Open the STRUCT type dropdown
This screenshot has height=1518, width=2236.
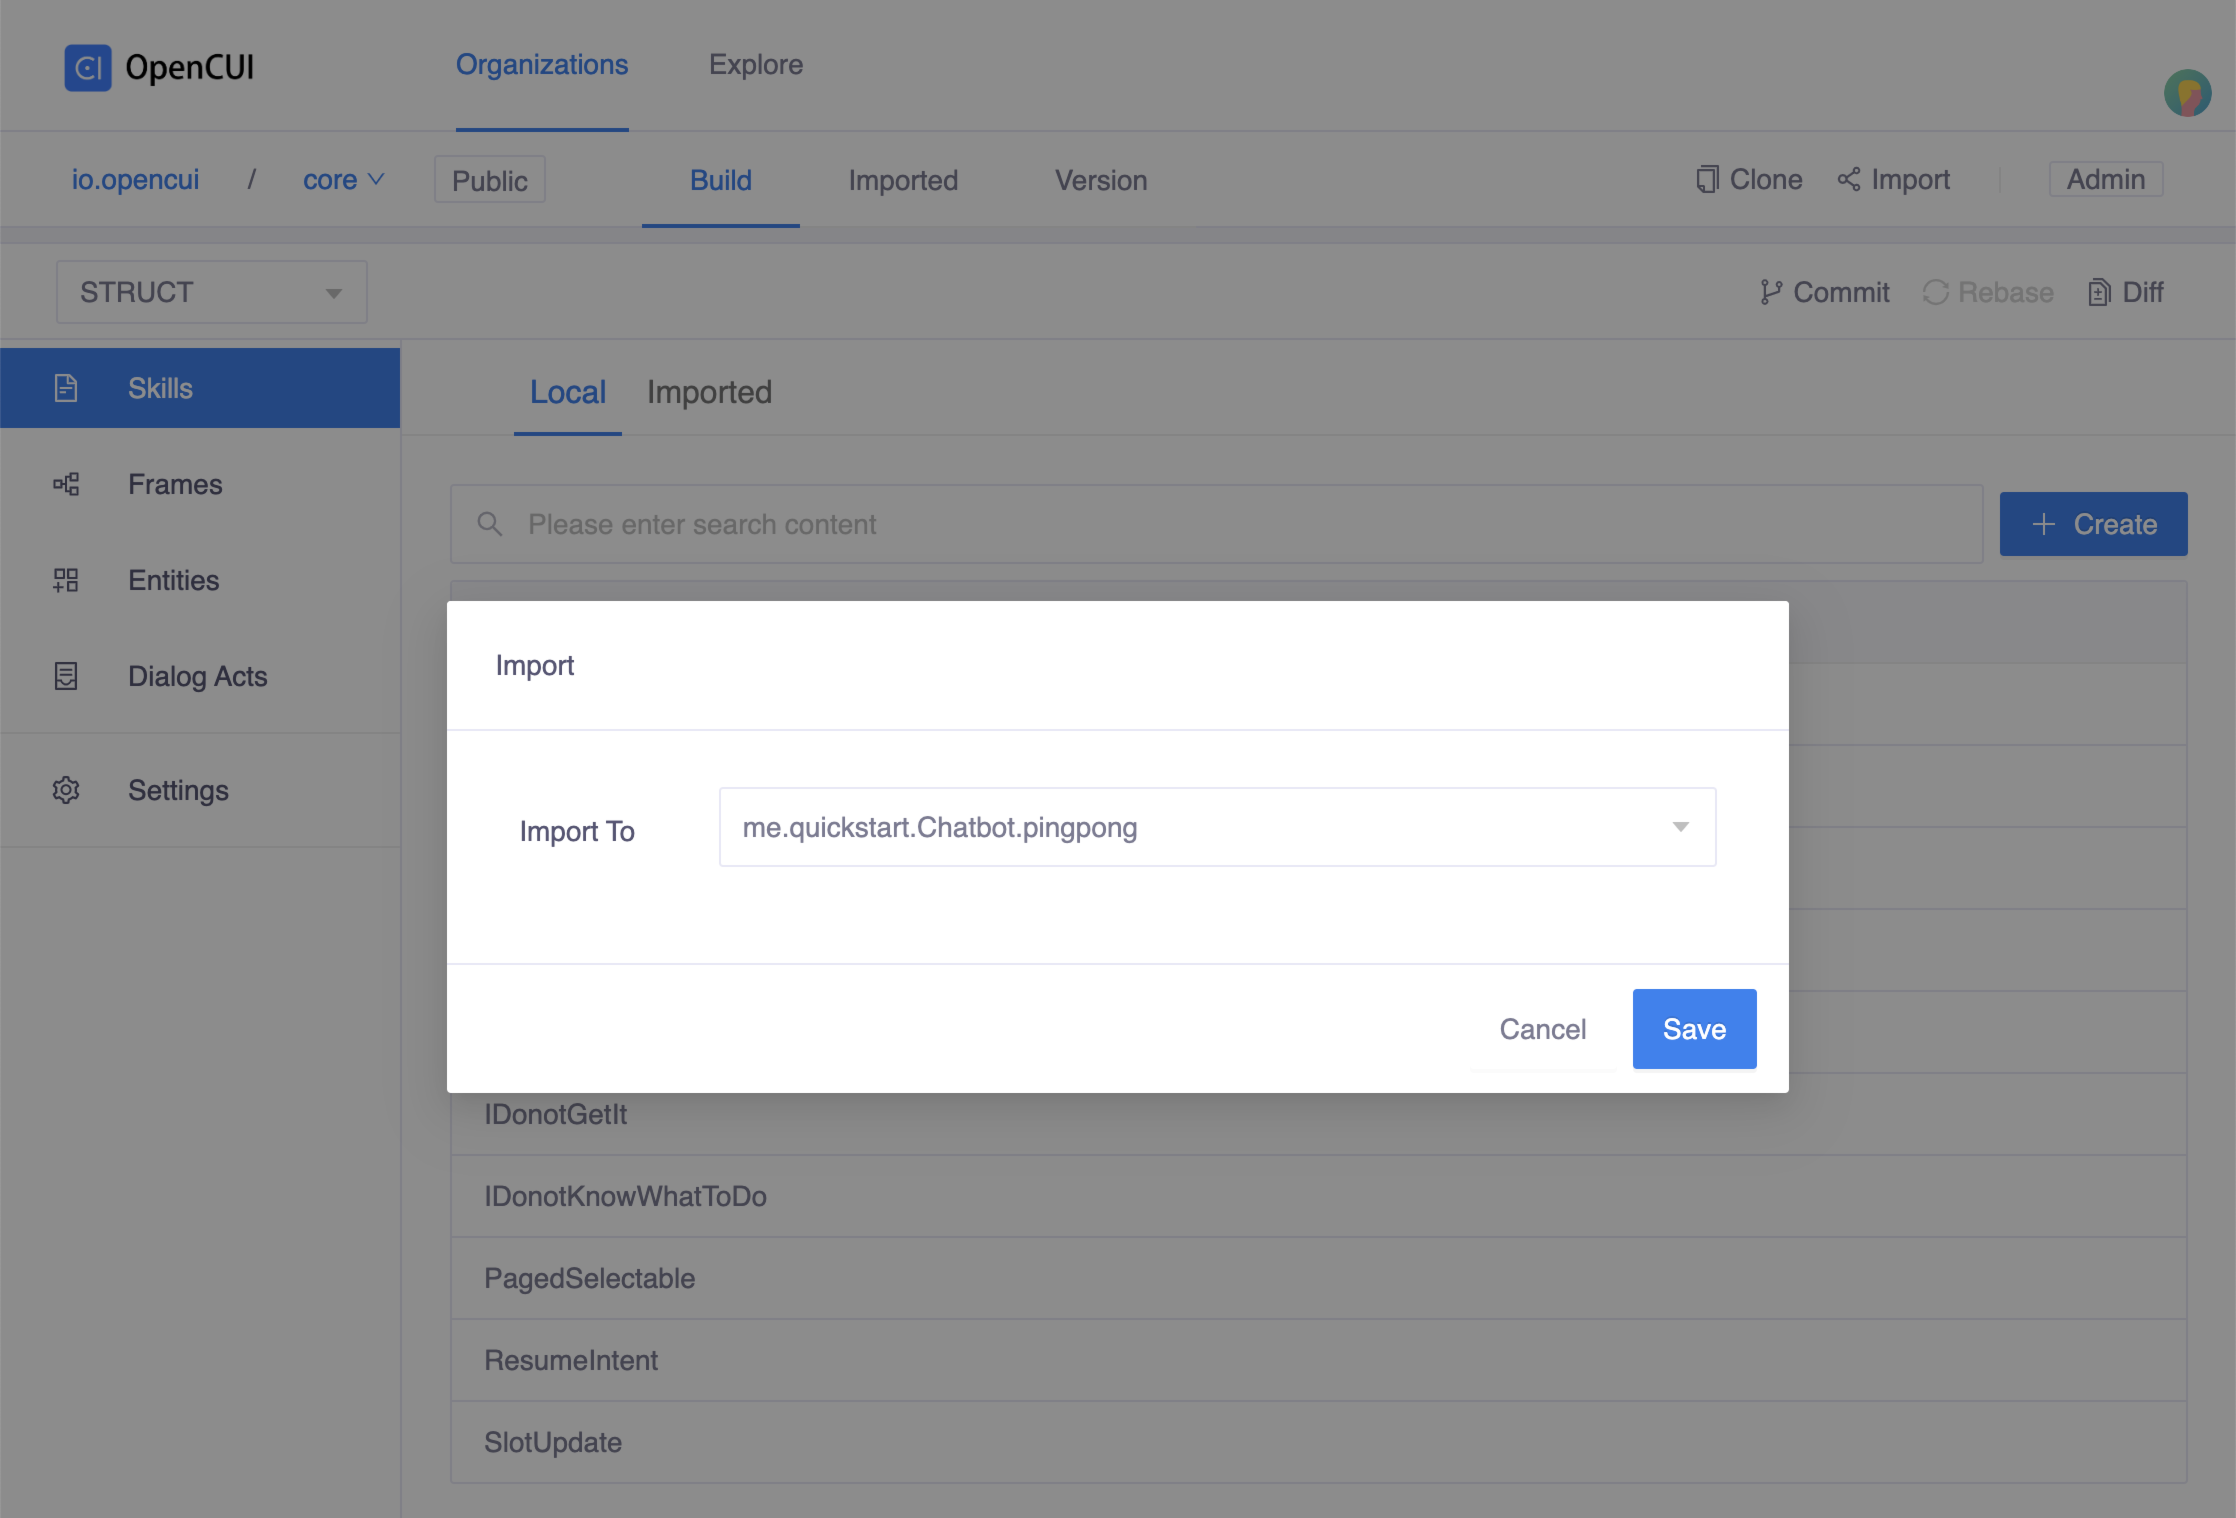[211, 292]
